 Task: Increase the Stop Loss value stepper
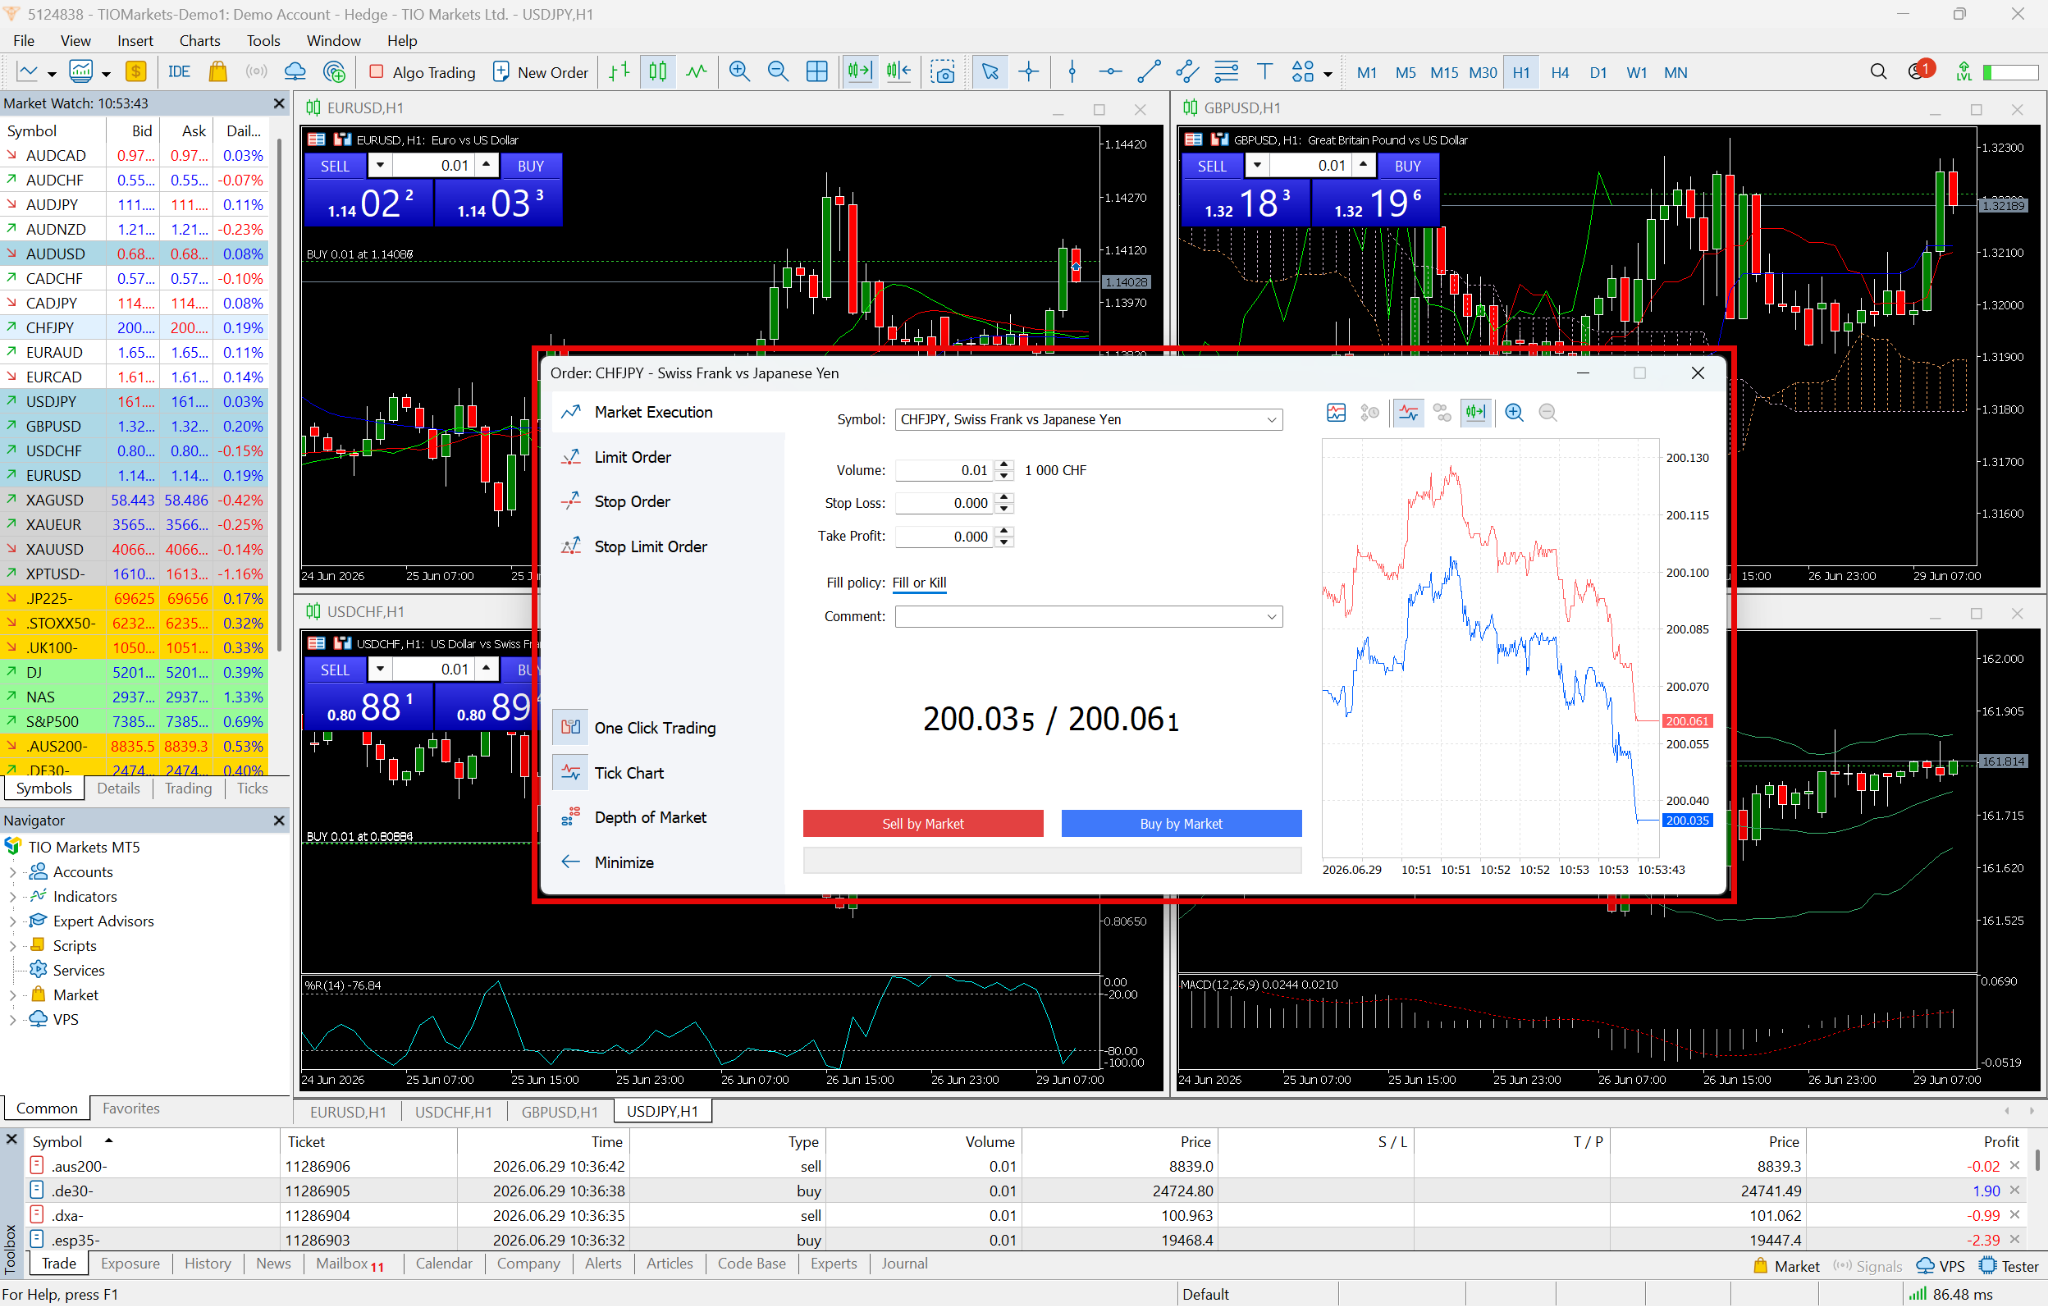click(1005, 498)
